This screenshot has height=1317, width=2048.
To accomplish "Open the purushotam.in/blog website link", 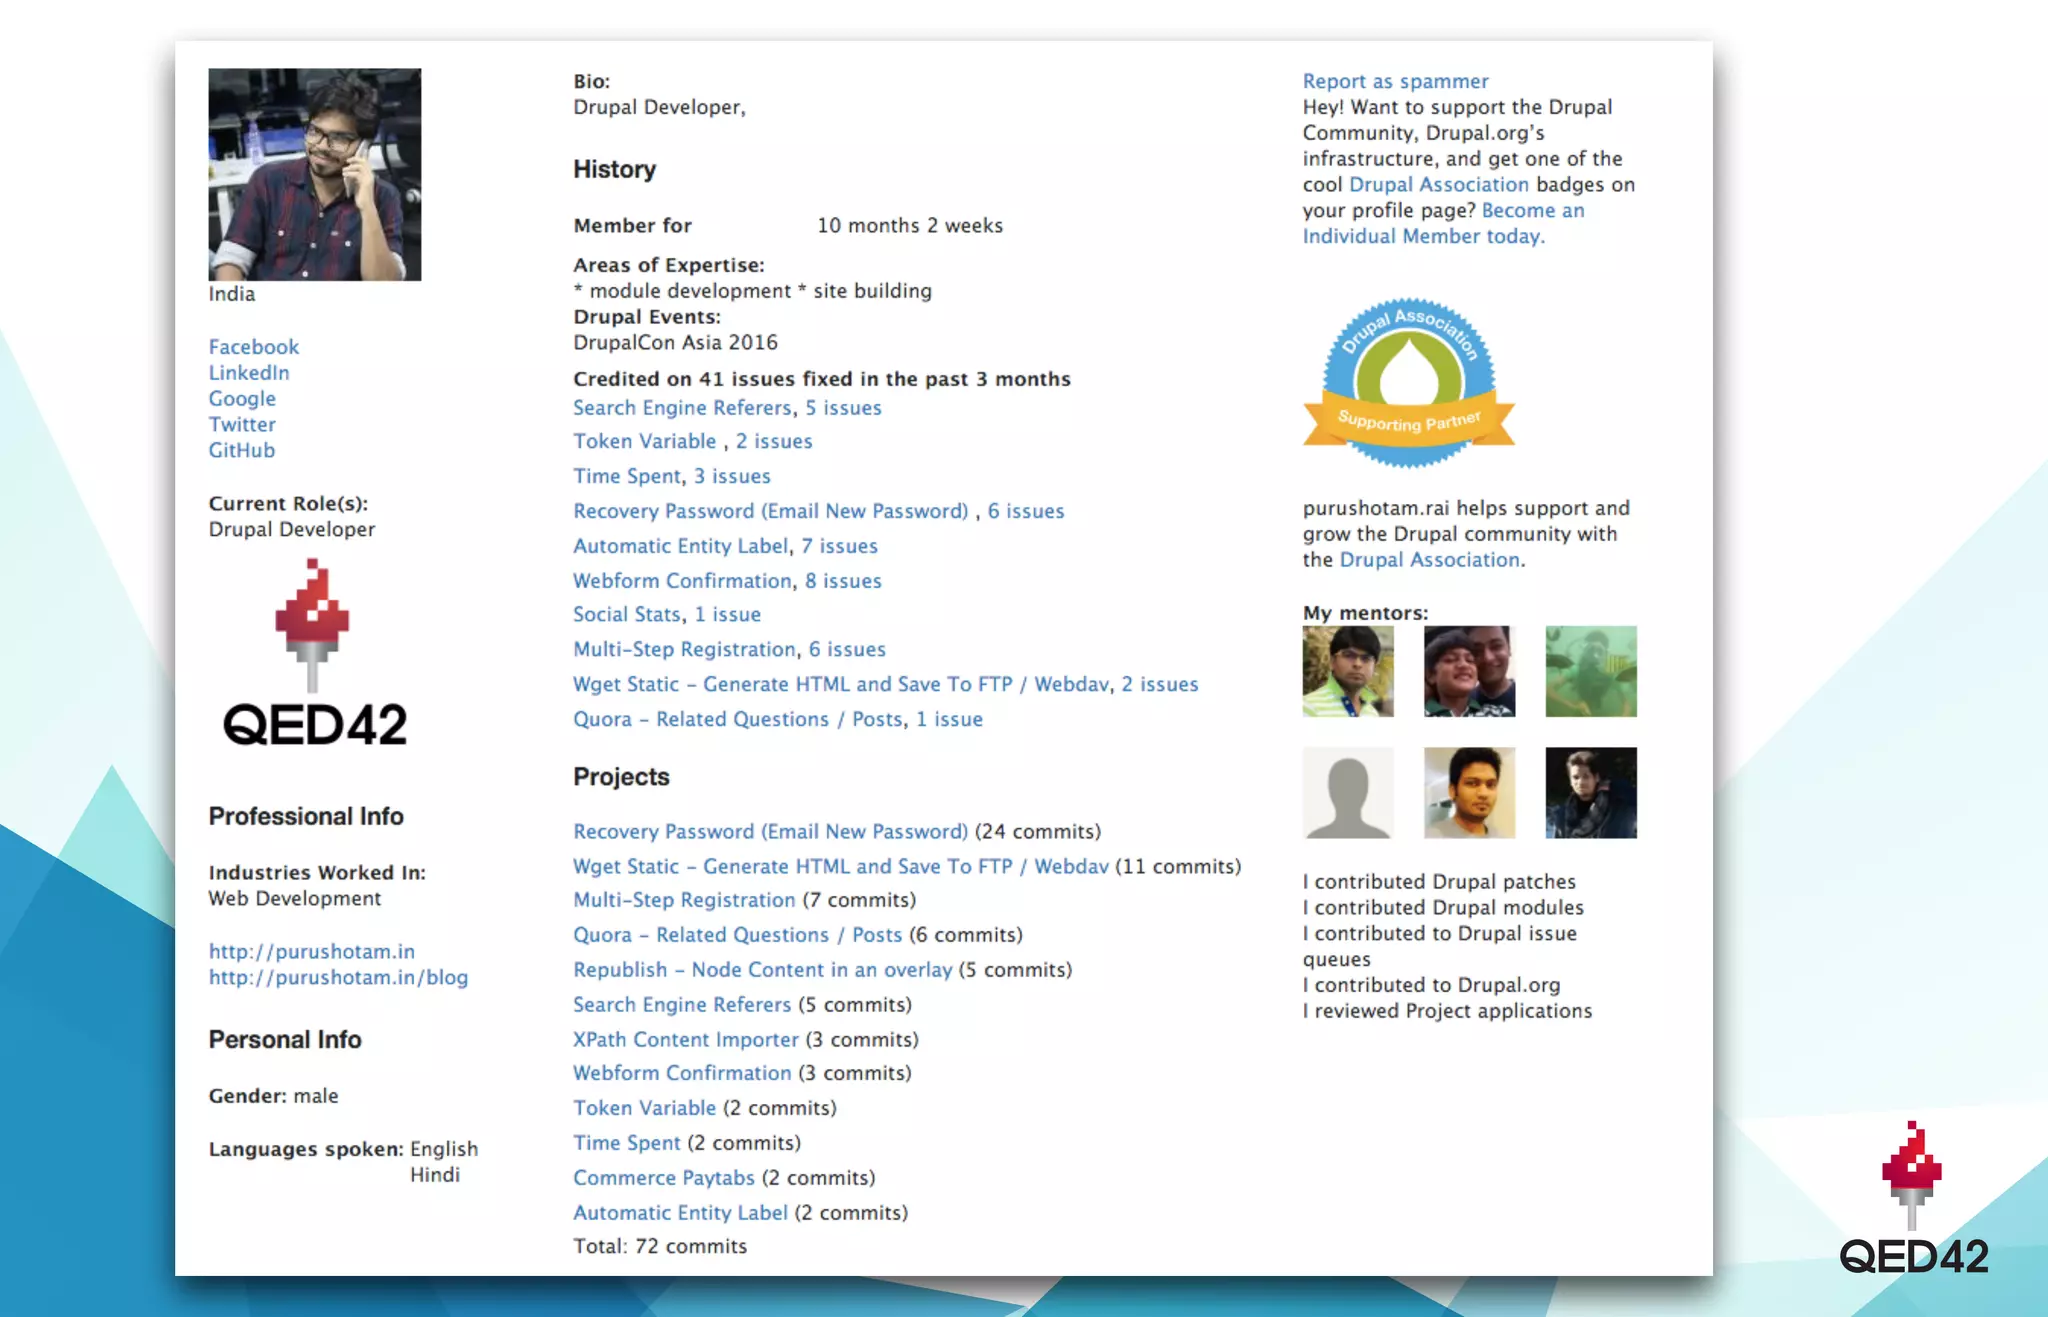I will pyautogui.click(x=337, y=977).
